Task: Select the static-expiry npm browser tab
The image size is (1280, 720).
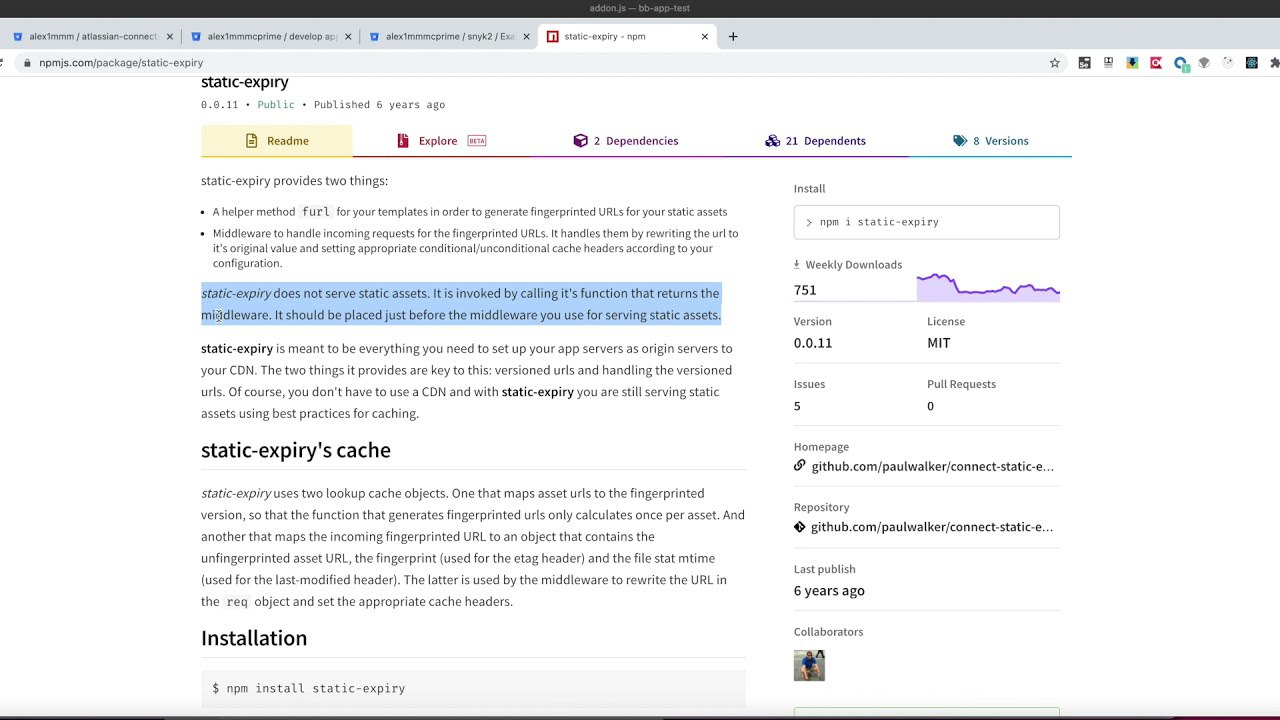Action: point(627,37)
